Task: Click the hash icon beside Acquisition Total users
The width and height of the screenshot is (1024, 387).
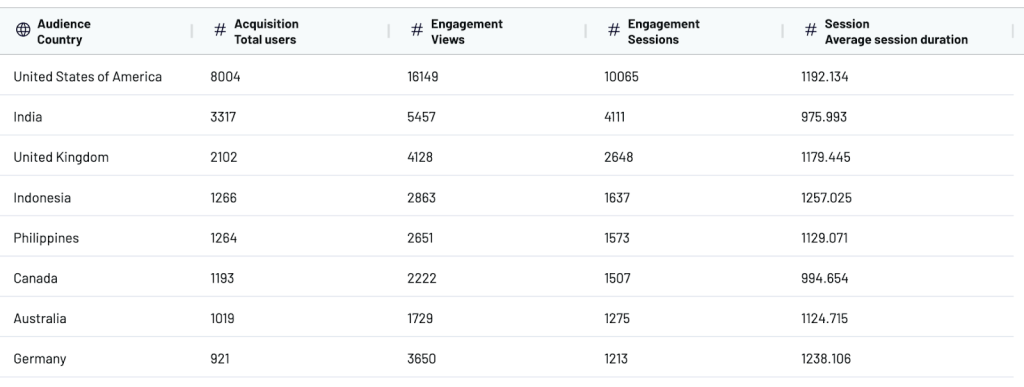Action: point(220,30)
